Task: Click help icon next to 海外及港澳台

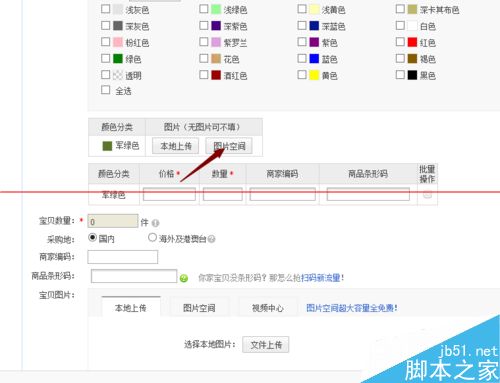Action: pos(211,239)
